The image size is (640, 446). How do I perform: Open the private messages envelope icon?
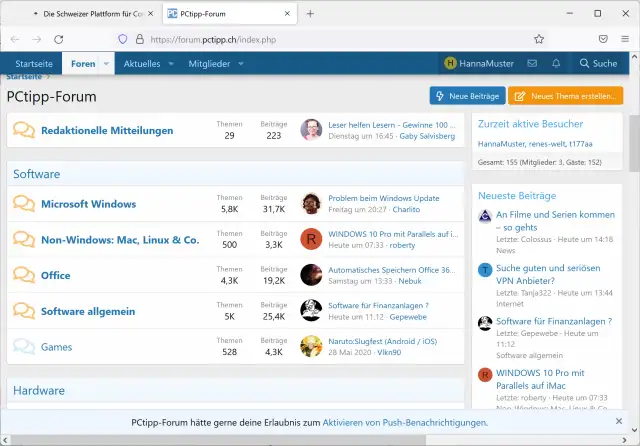(532, 63)
